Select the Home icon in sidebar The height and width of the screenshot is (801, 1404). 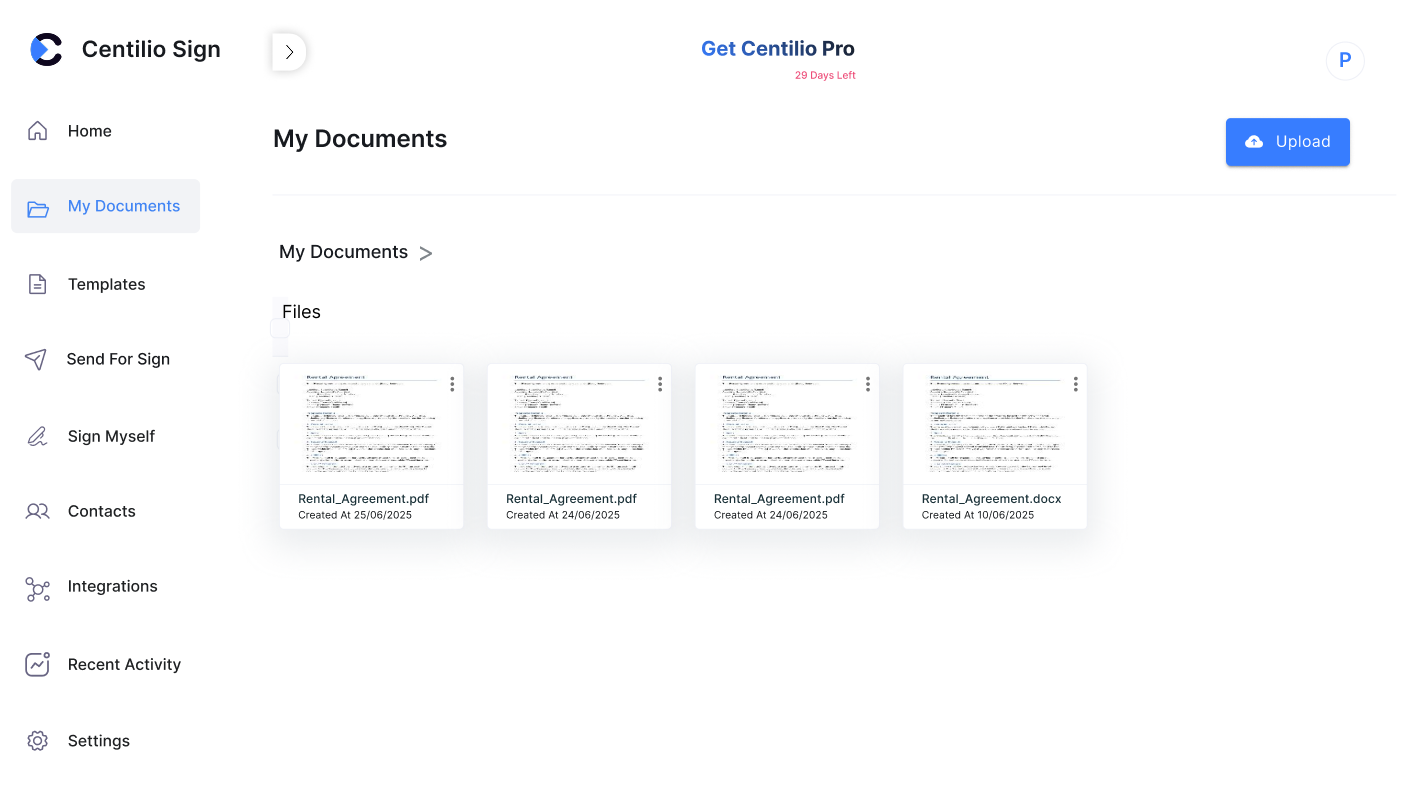(37, 130)
